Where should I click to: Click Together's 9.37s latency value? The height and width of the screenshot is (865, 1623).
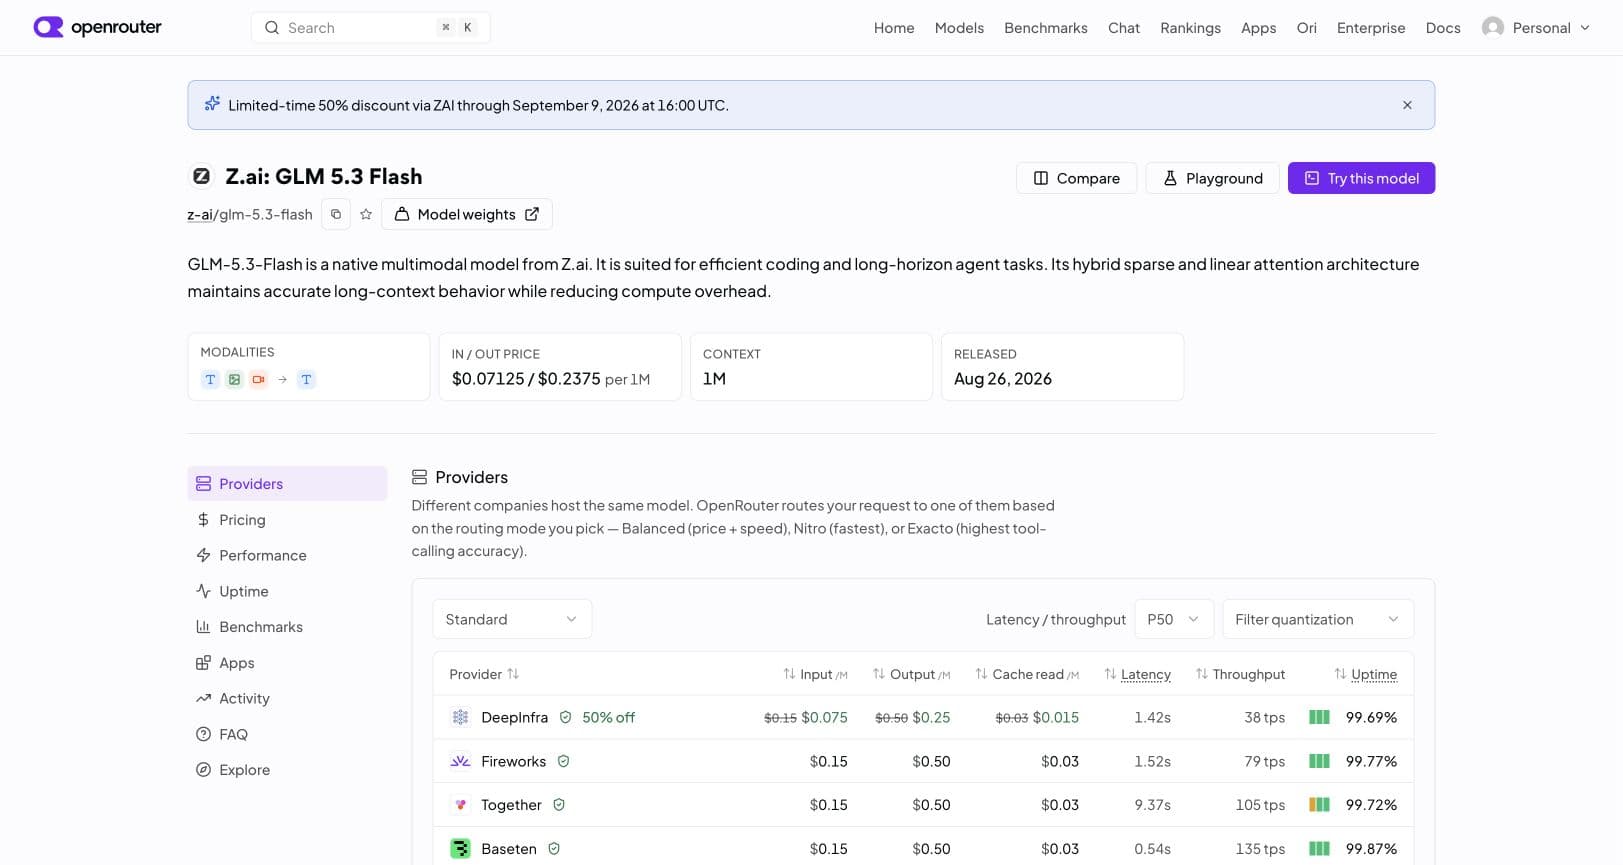pyautogui.click(x=1152, y=805)
